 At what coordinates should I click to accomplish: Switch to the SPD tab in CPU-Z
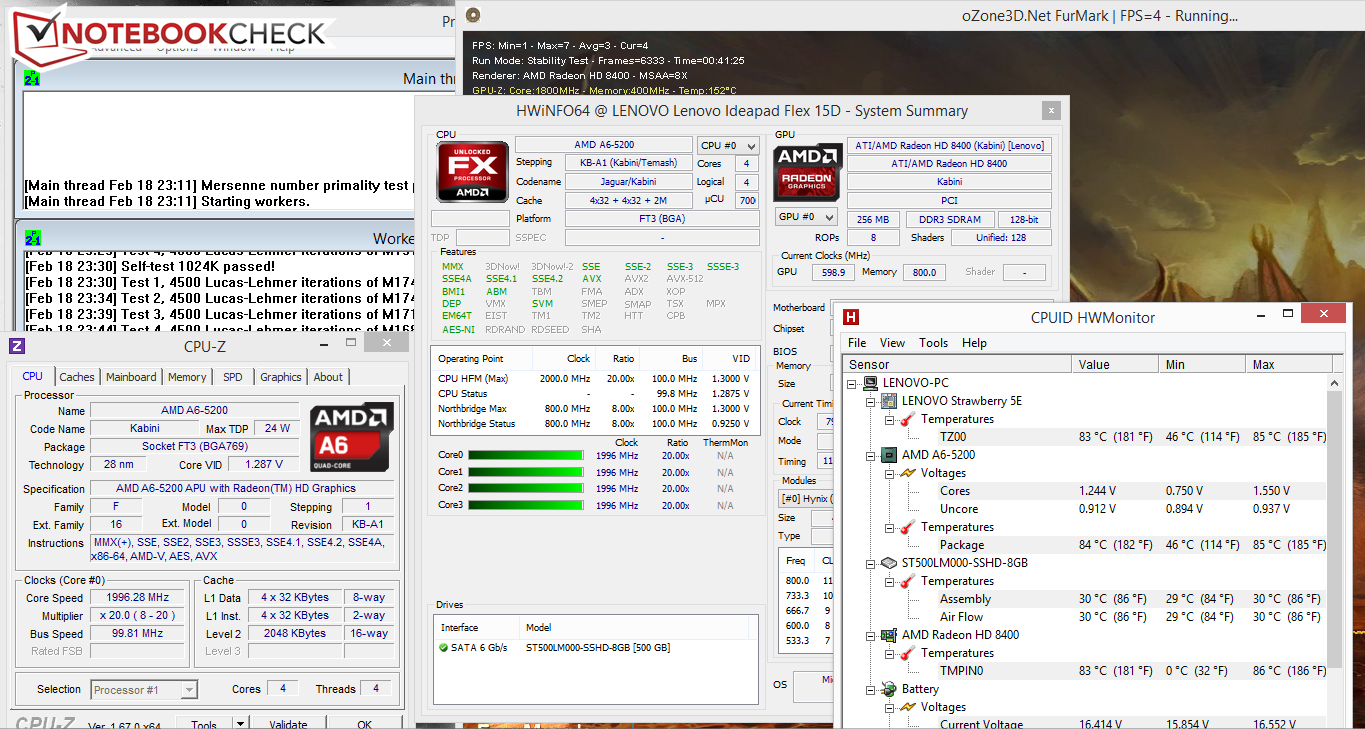(233, 377)
